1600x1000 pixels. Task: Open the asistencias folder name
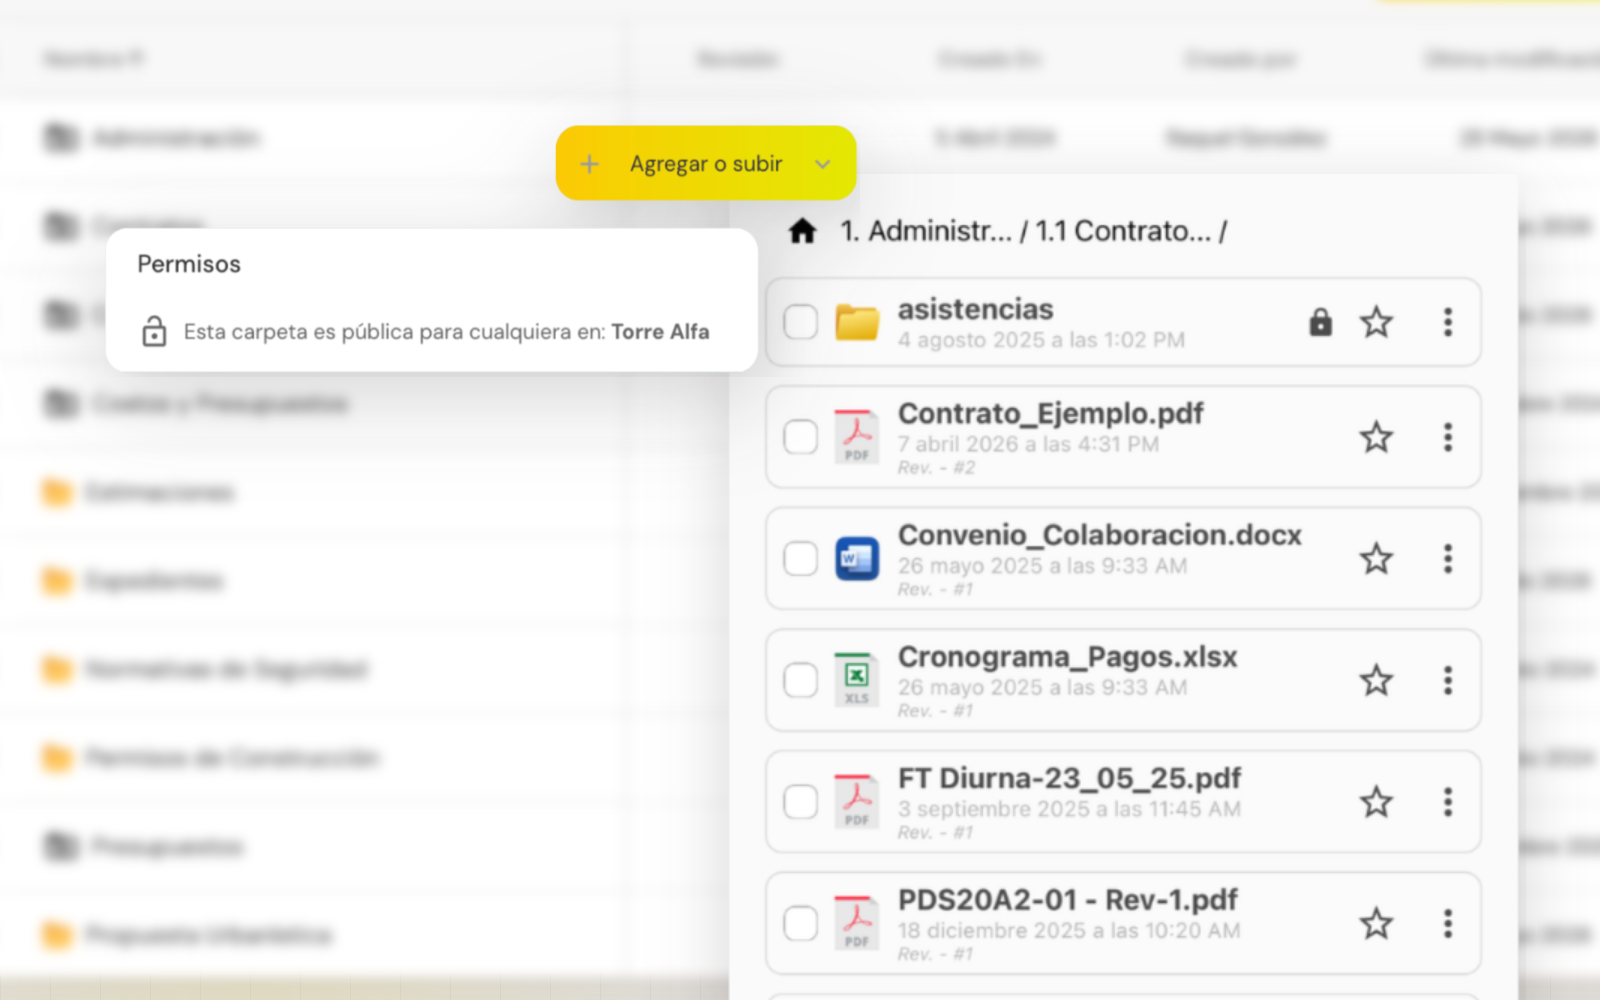(975, 309)
